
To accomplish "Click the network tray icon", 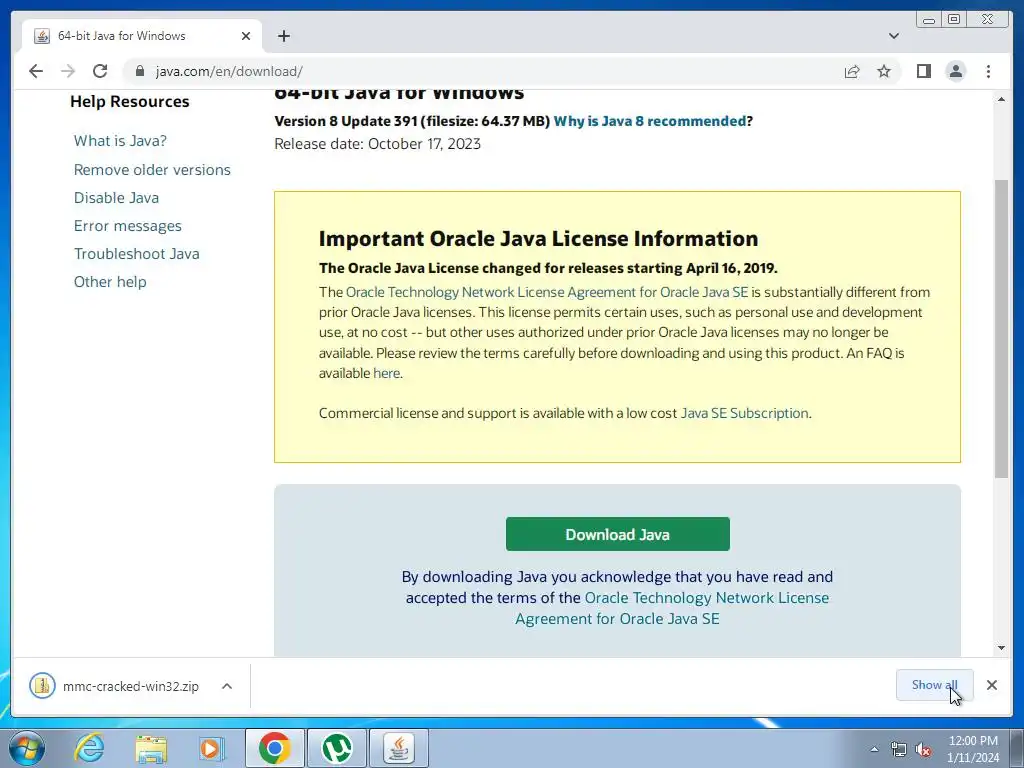I will (x=899, y=750).
